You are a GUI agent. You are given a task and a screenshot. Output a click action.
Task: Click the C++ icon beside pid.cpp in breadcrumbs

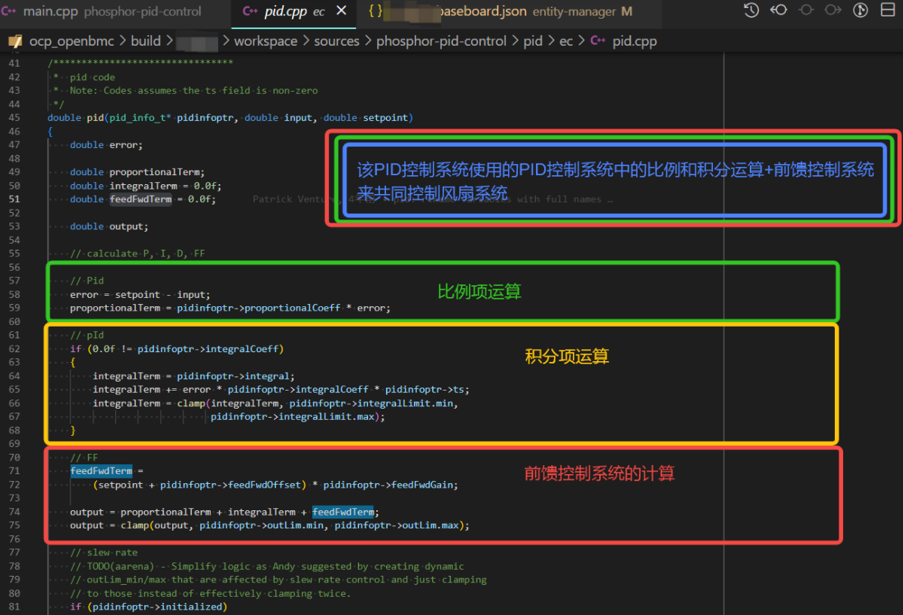(x=598, y=41)
